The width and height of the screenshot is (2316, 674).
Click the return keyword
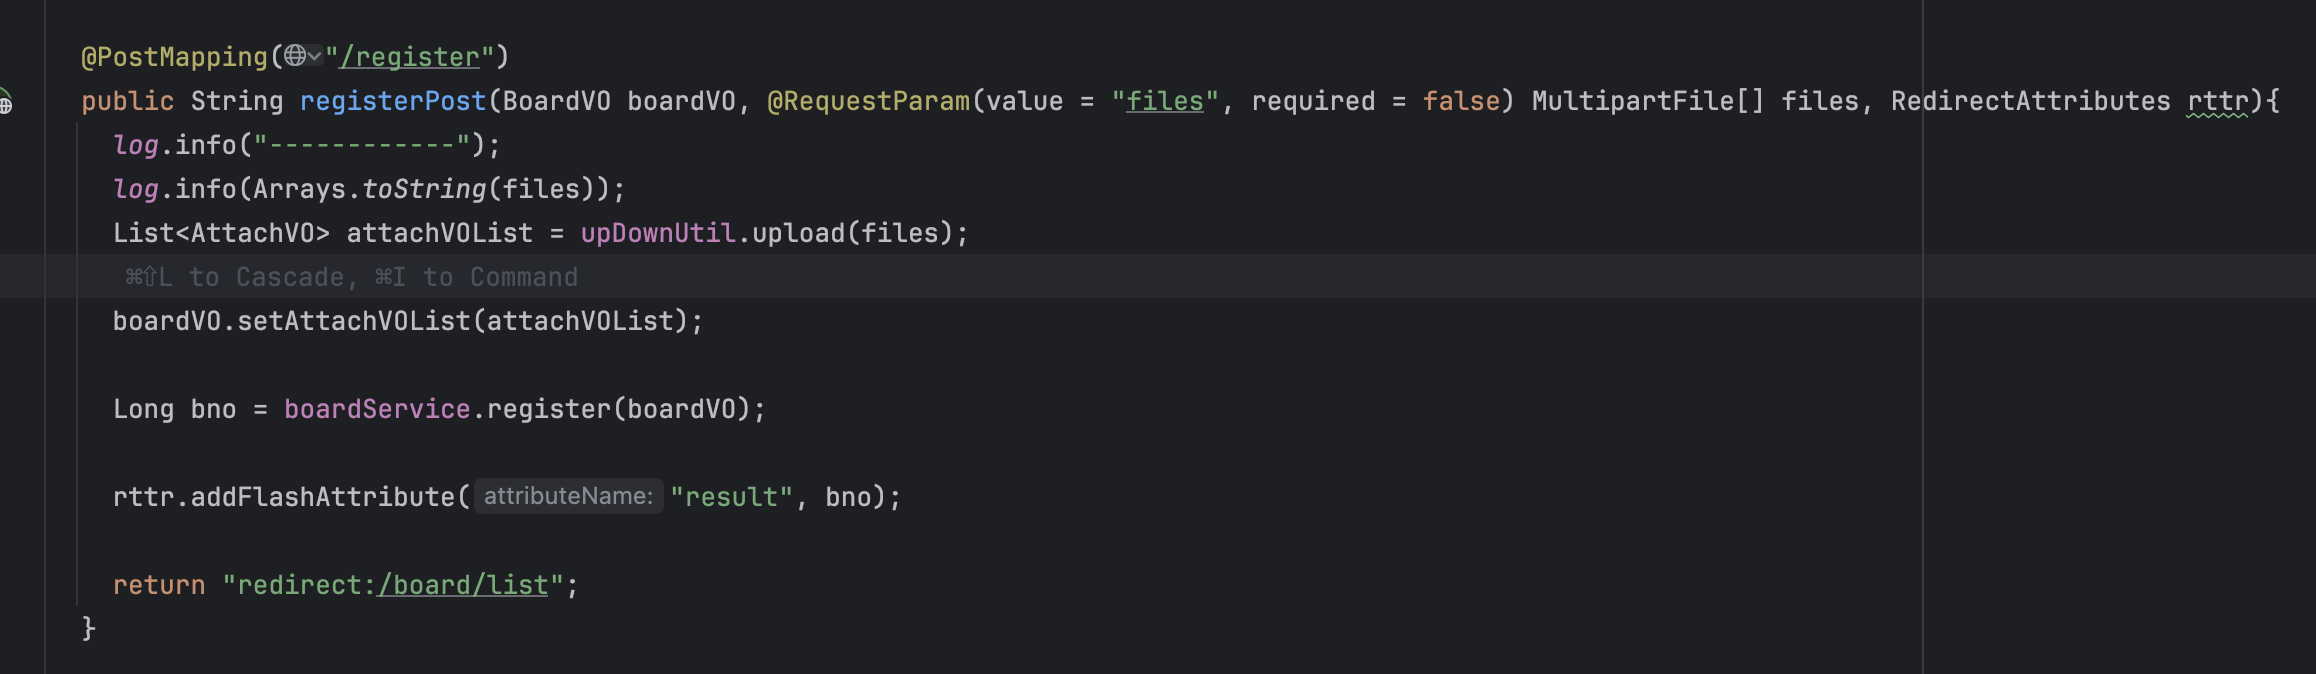pyautogui.click(x=158, y=585)
